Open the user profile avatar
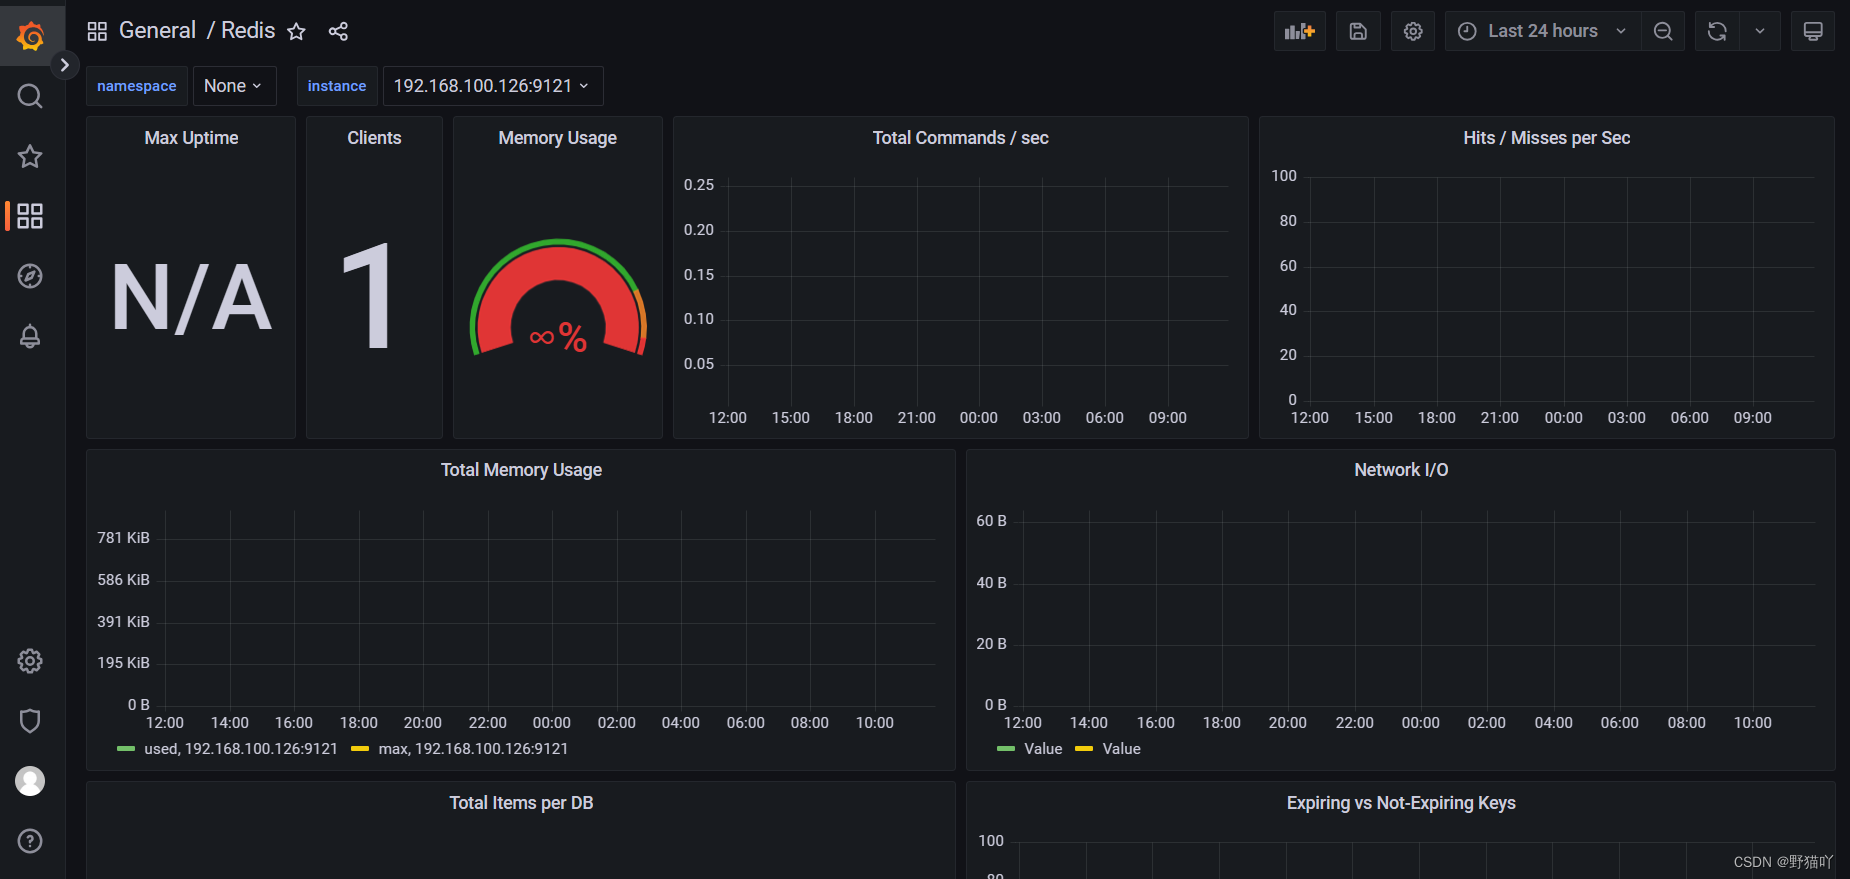Viewport: 1850px width, 879px height. tap(30, 781)
